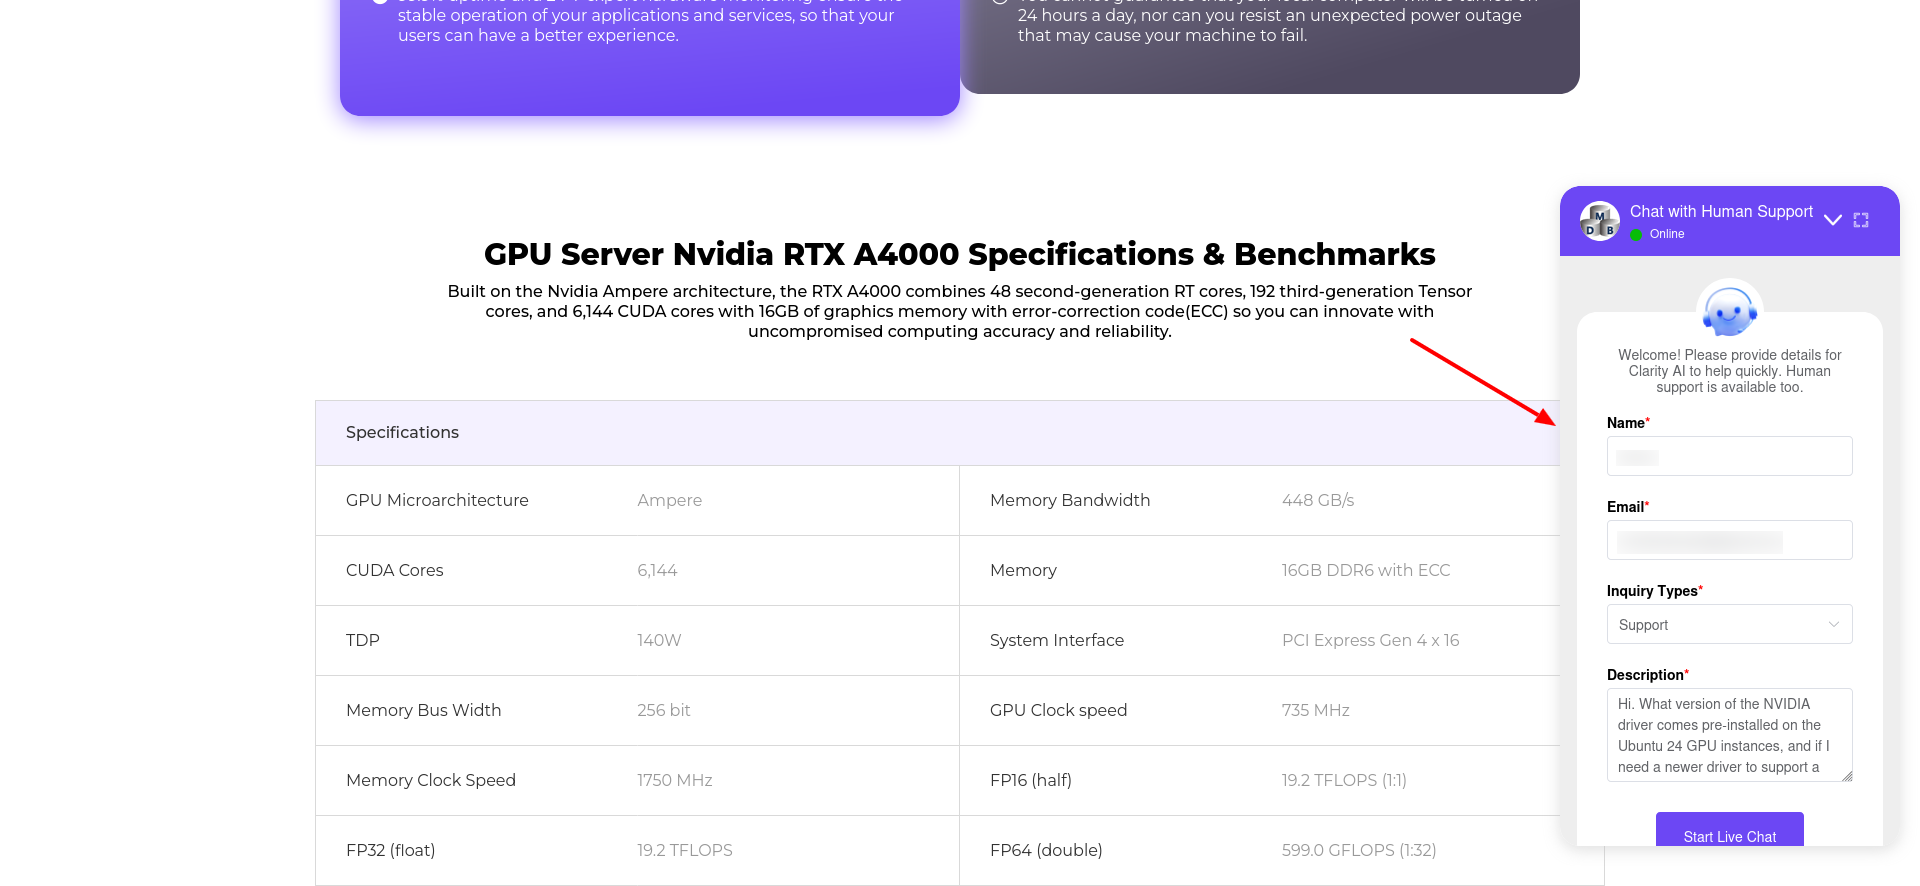This screenshot has width=1920, height=886.
Task: Select the '599.0 GFLOPS (1:32)' value
Action: point(1359,850)
